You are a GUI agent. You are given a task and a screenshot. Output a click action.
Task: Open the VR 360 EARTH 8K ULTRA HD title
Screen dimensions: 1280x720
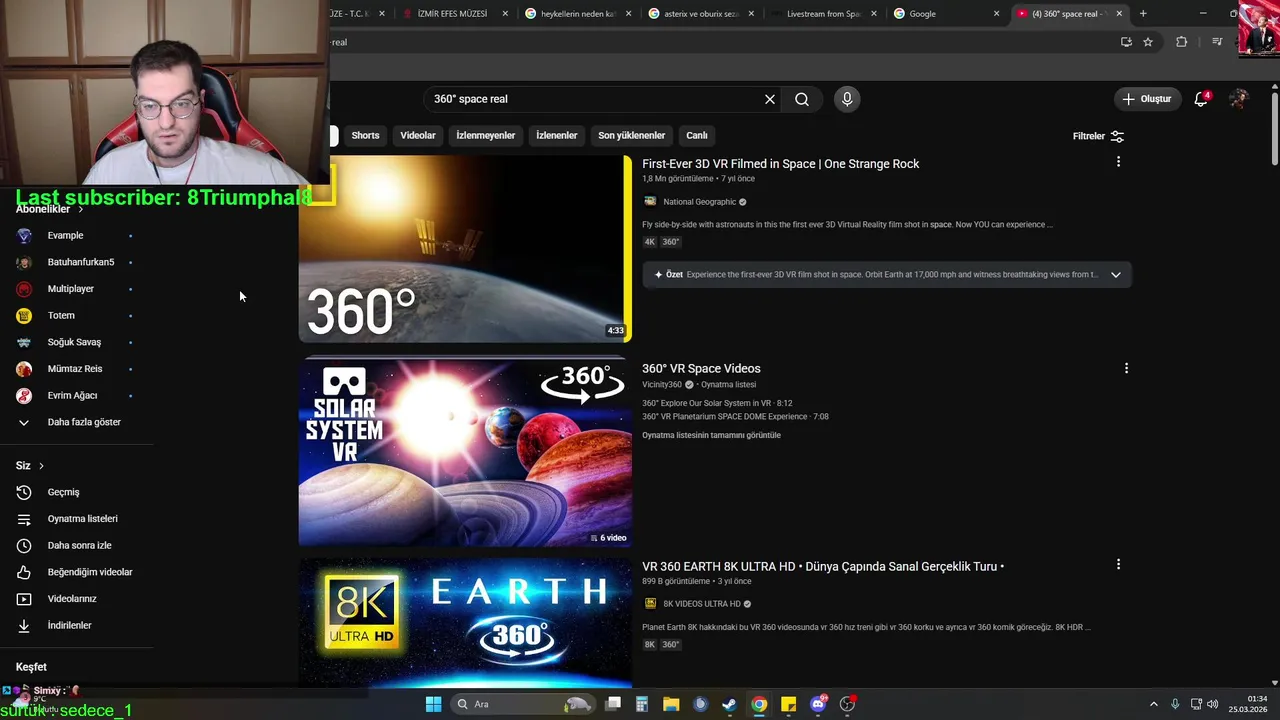coord(822,566)
